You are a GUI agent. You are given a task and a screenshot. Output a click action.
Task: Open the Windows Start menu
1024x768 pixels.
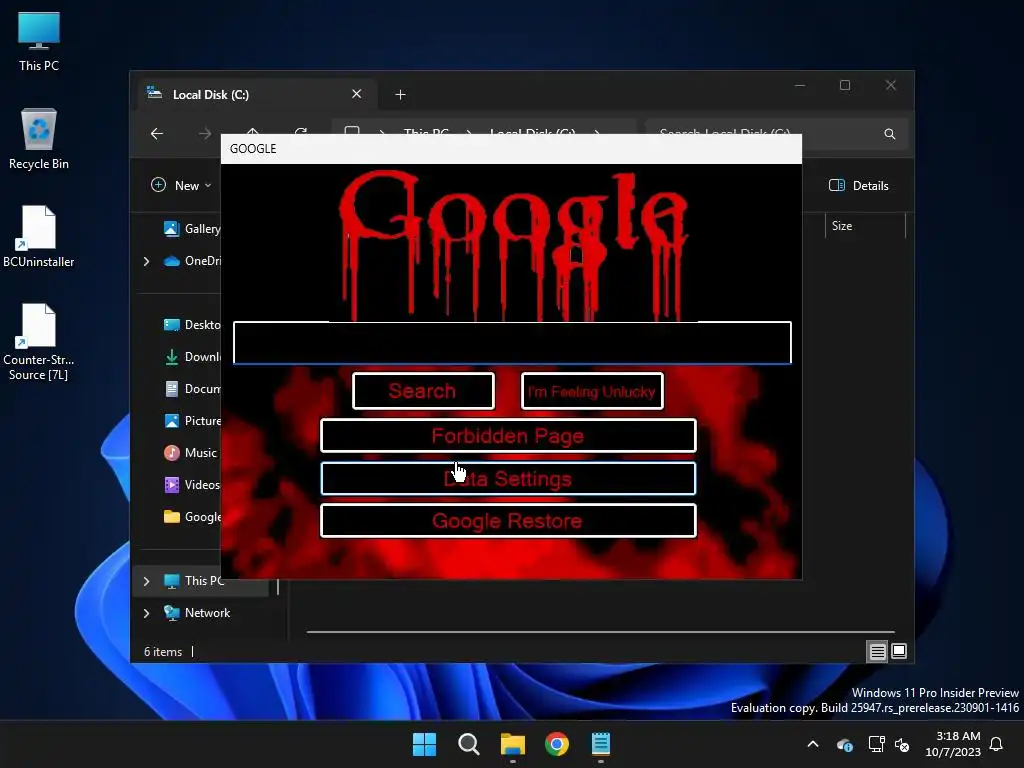[424, 744]
